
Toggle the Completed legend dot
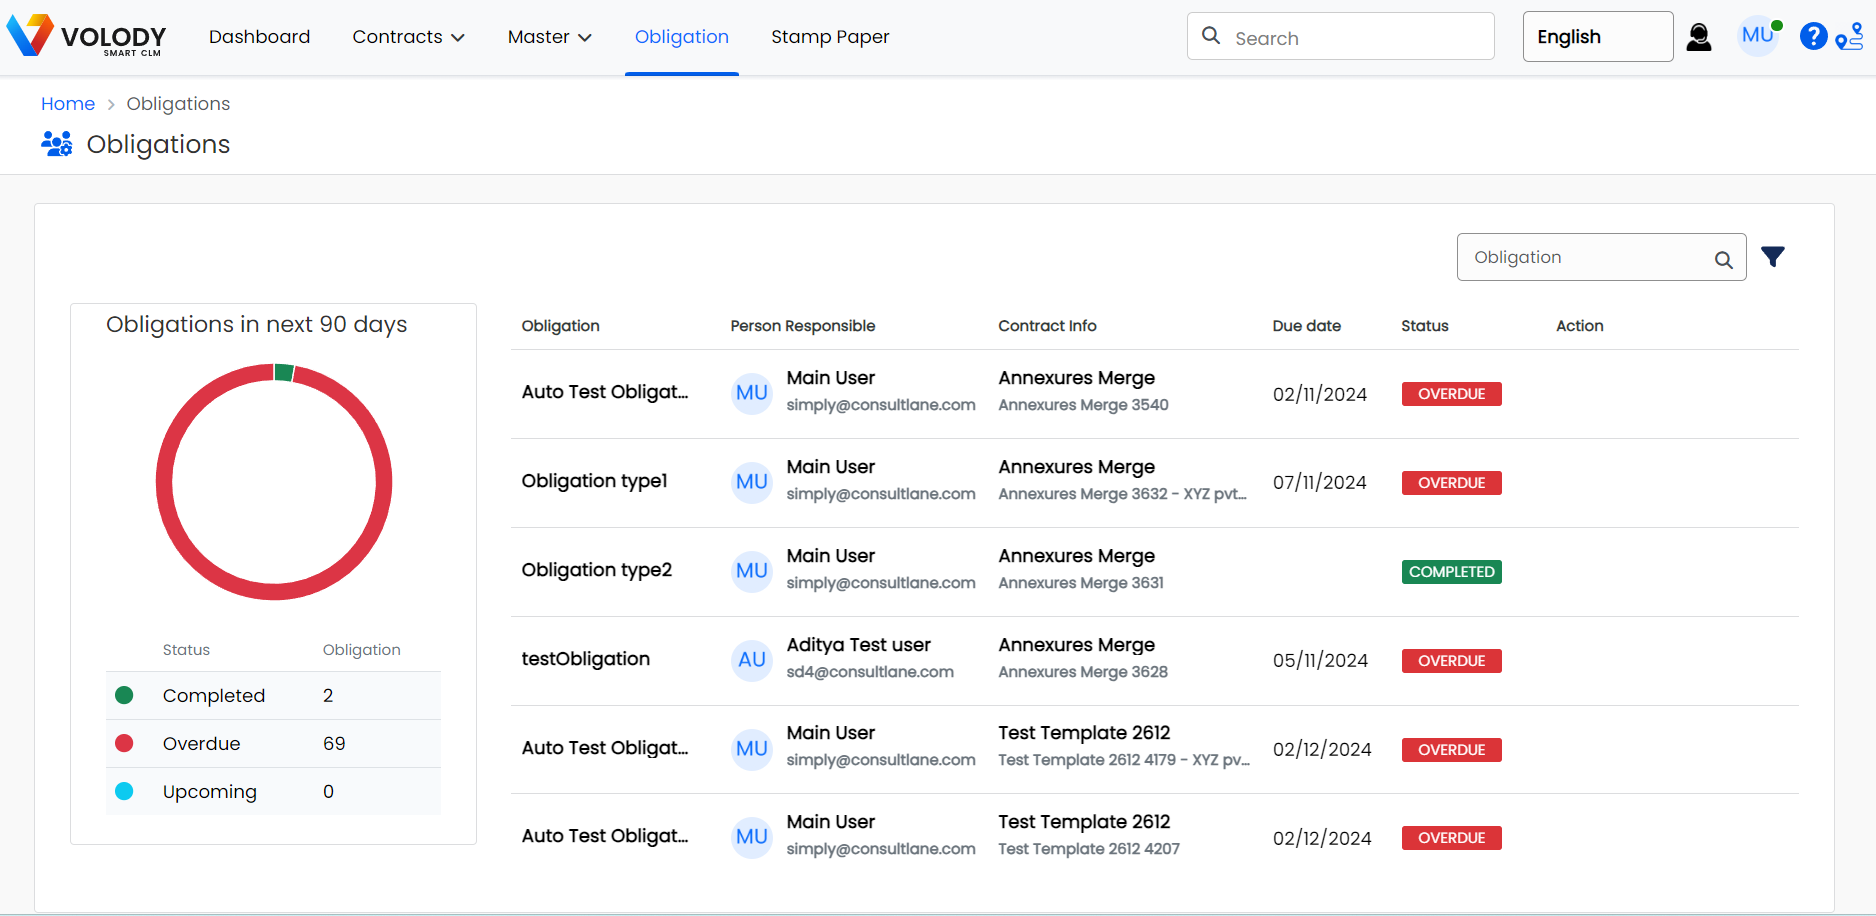(x=125, y=695)
